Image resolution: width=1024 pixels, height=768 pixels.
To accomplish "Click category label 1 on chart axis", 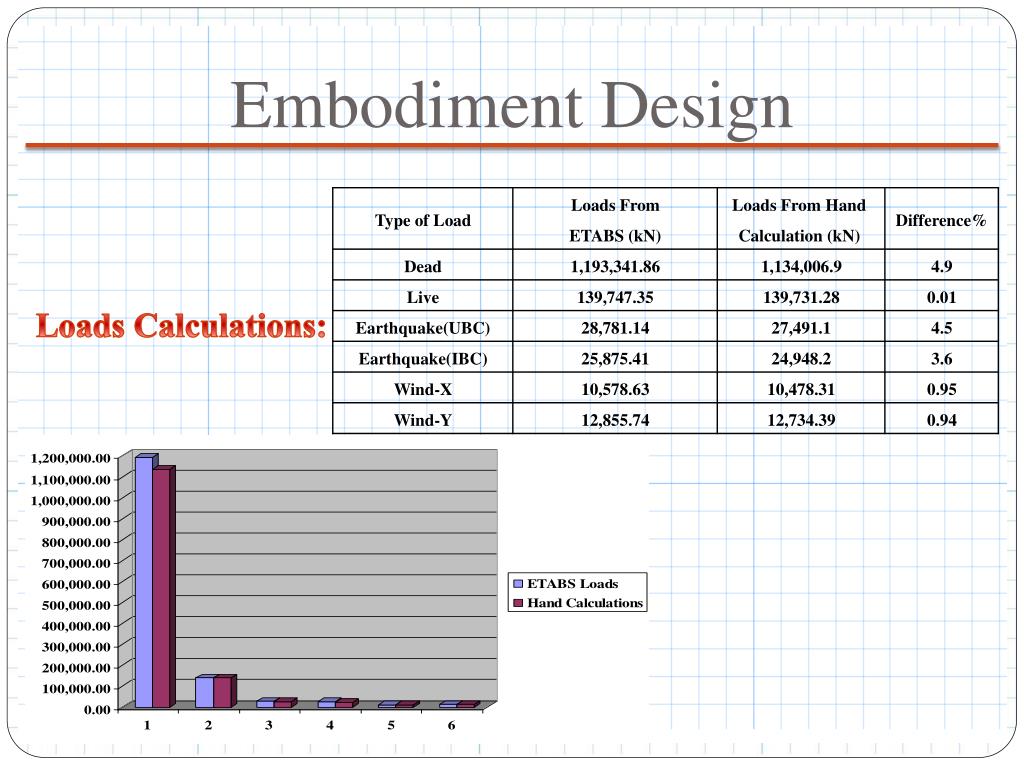I will point(147,726).
